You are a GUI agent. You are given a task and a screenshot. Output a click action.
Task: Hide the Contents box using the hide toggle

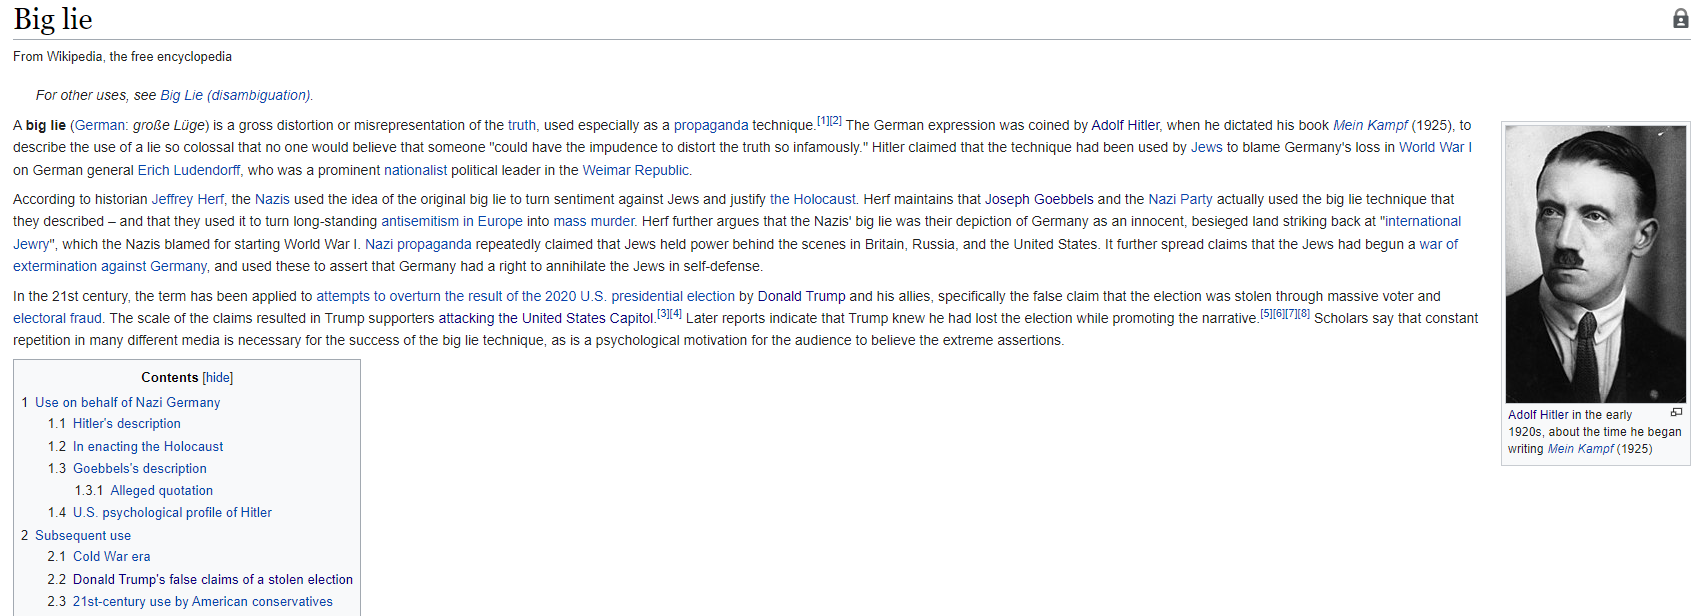click(218, 377)
